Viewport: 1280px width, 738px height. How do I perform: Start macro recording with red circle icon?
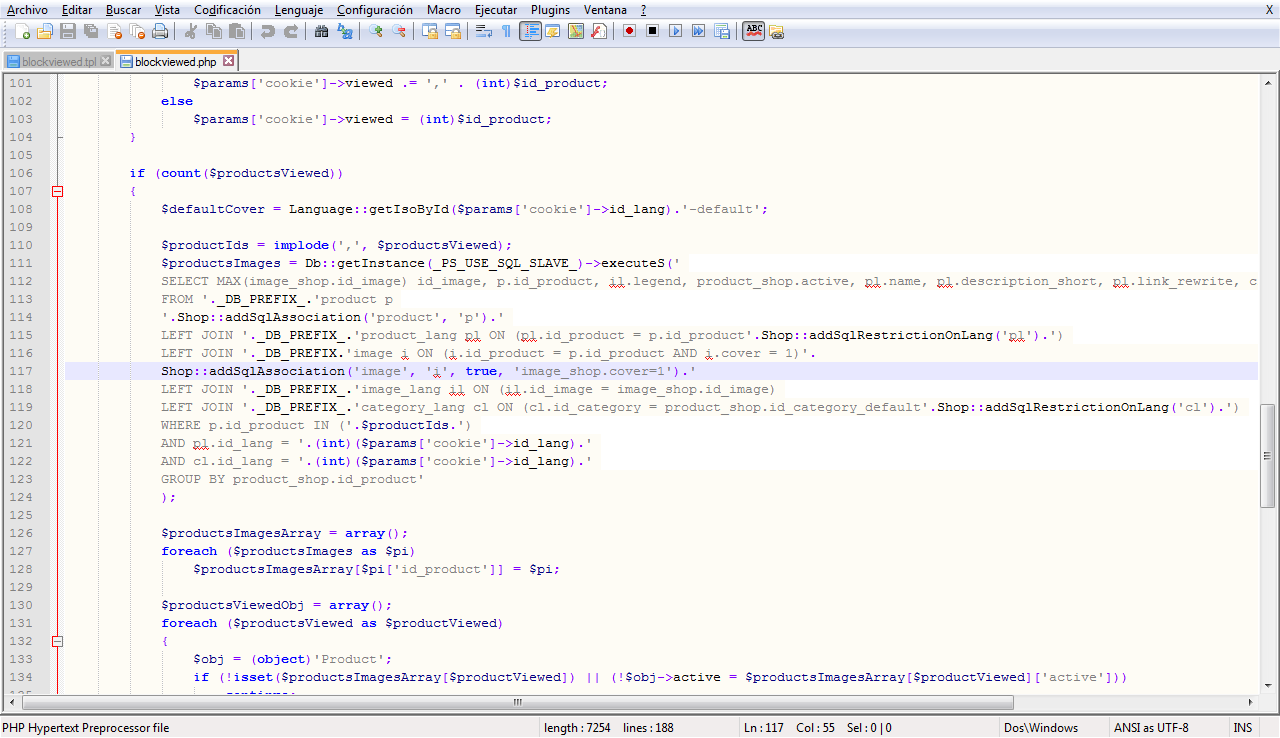629,31
